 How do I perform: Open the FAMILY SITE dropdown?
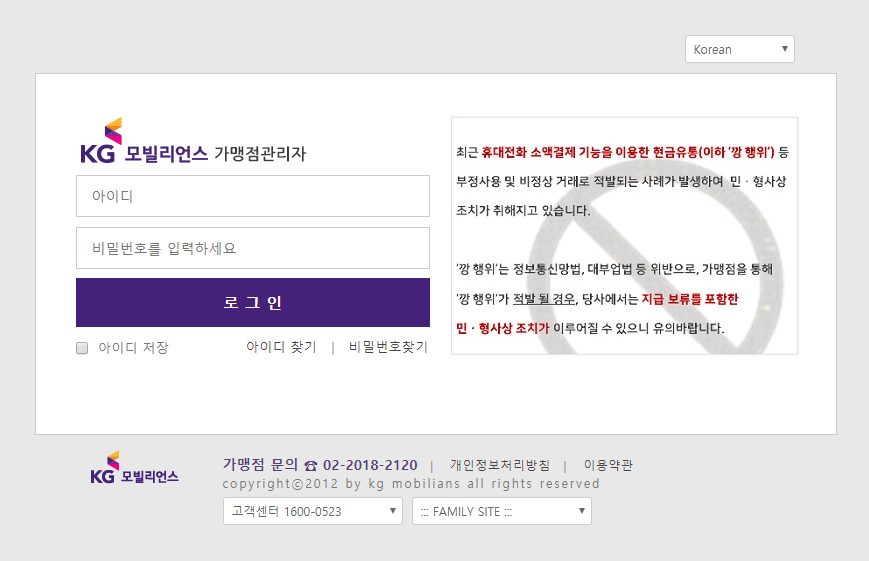pyautogui.click(x=501, y=511)
